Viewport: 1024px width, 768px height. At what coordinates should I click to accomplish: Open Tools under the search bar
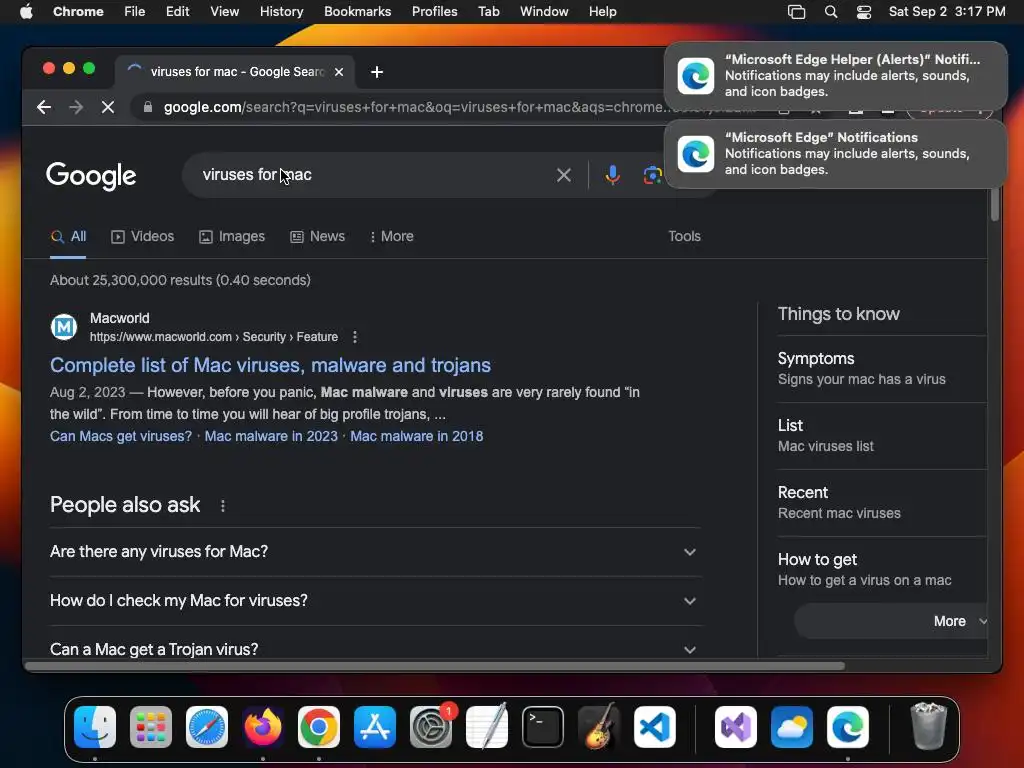(x=684, y=236)
